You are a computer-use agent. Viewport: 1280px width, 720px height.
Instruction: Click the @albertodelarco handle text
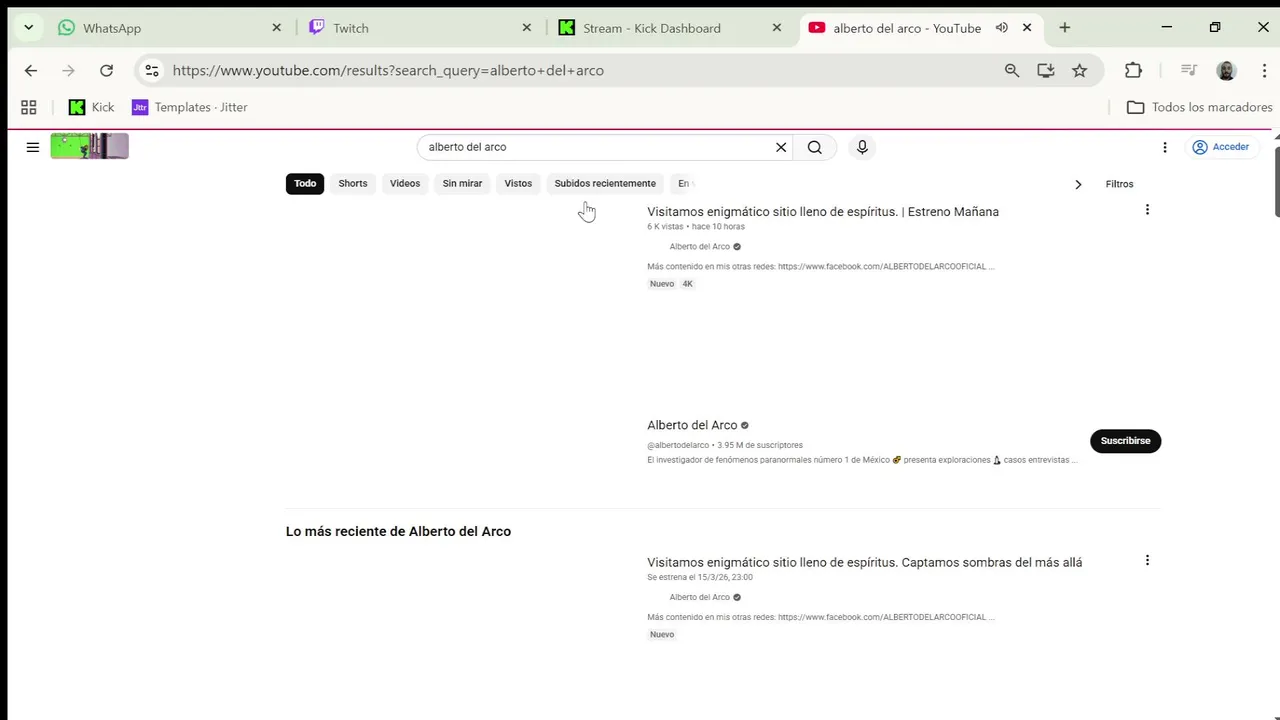coord(678,445)
